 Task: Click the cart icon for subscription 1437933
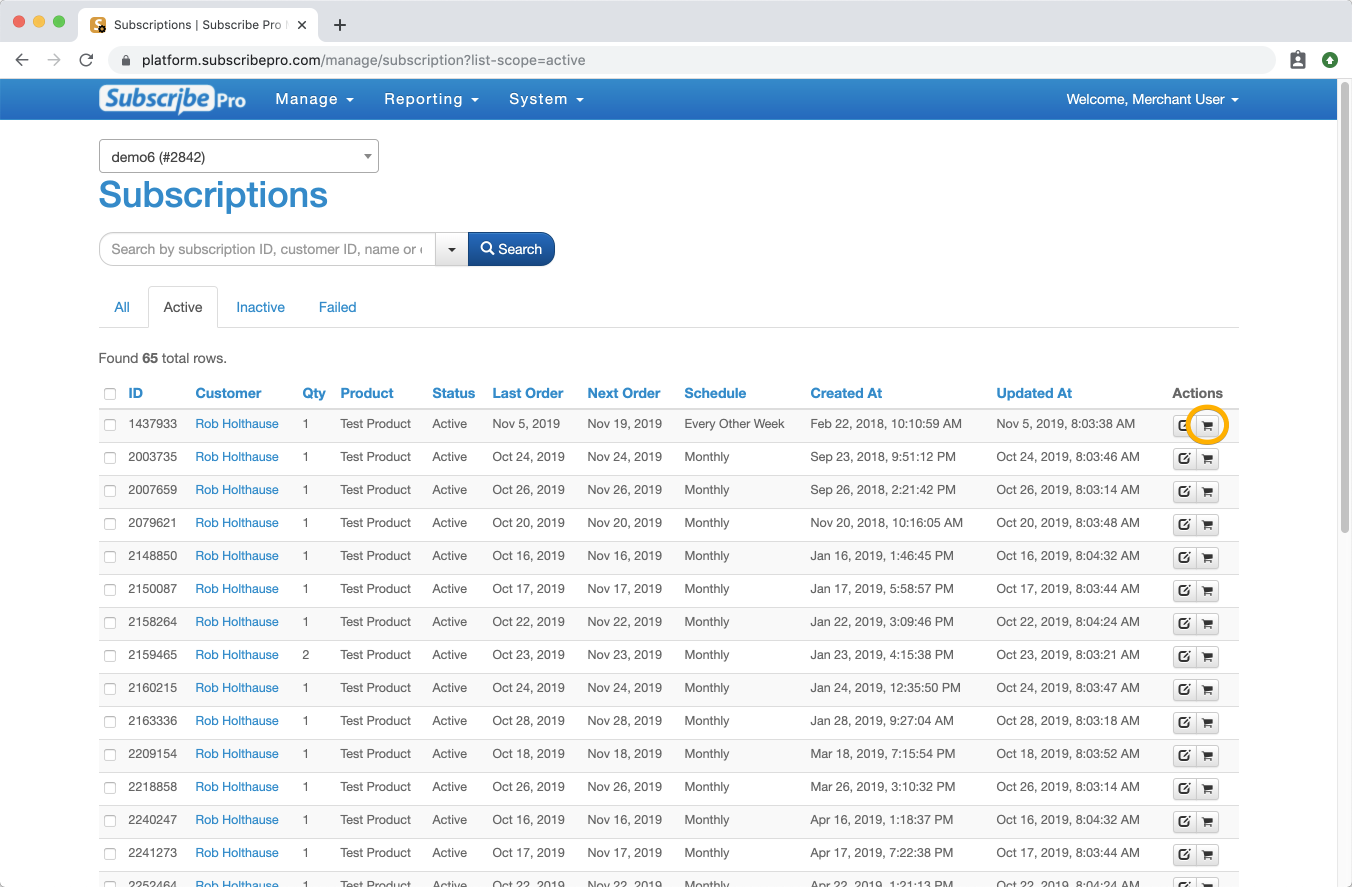(1207, 426)
